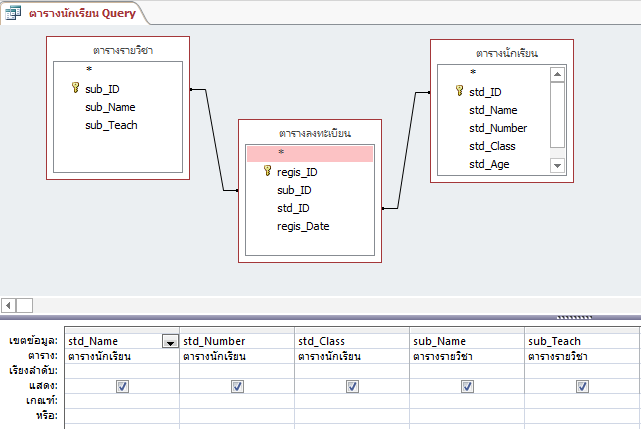Click the criteria cell under std_Name

point(122,399)
